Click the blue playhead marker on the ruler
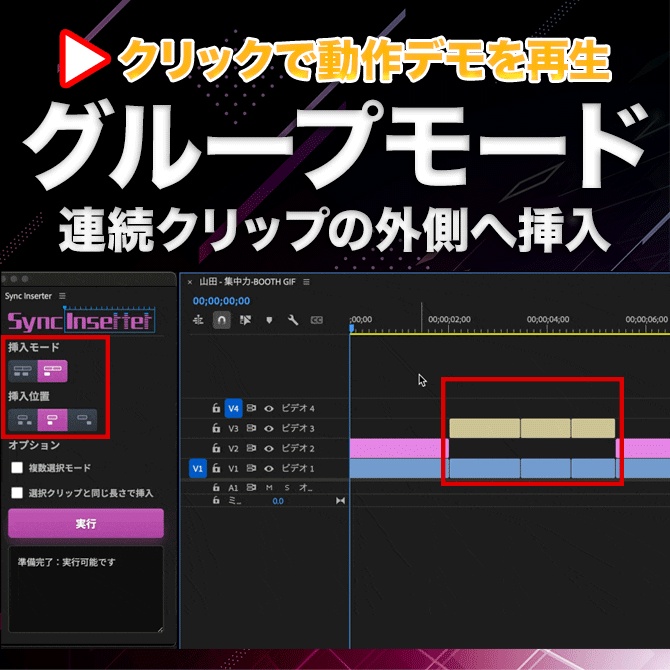The image size is (670, 670). click(x=352, y=328)
